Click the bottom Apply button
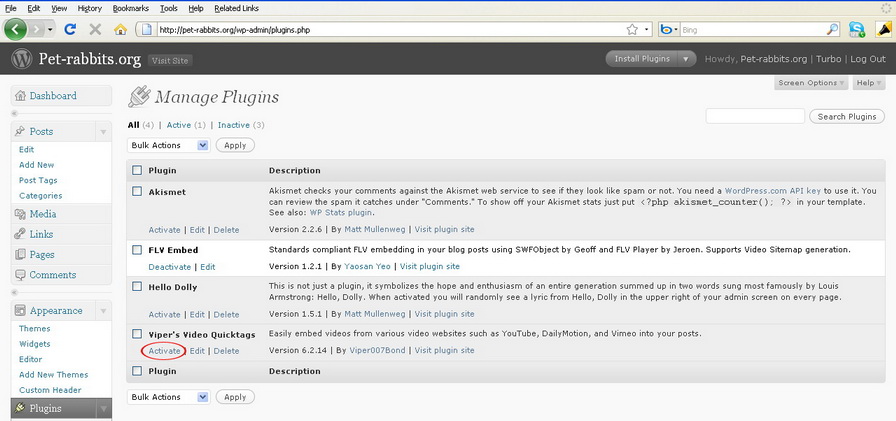The width and height of the screenshot is (896, 421). tap(235, 397)
